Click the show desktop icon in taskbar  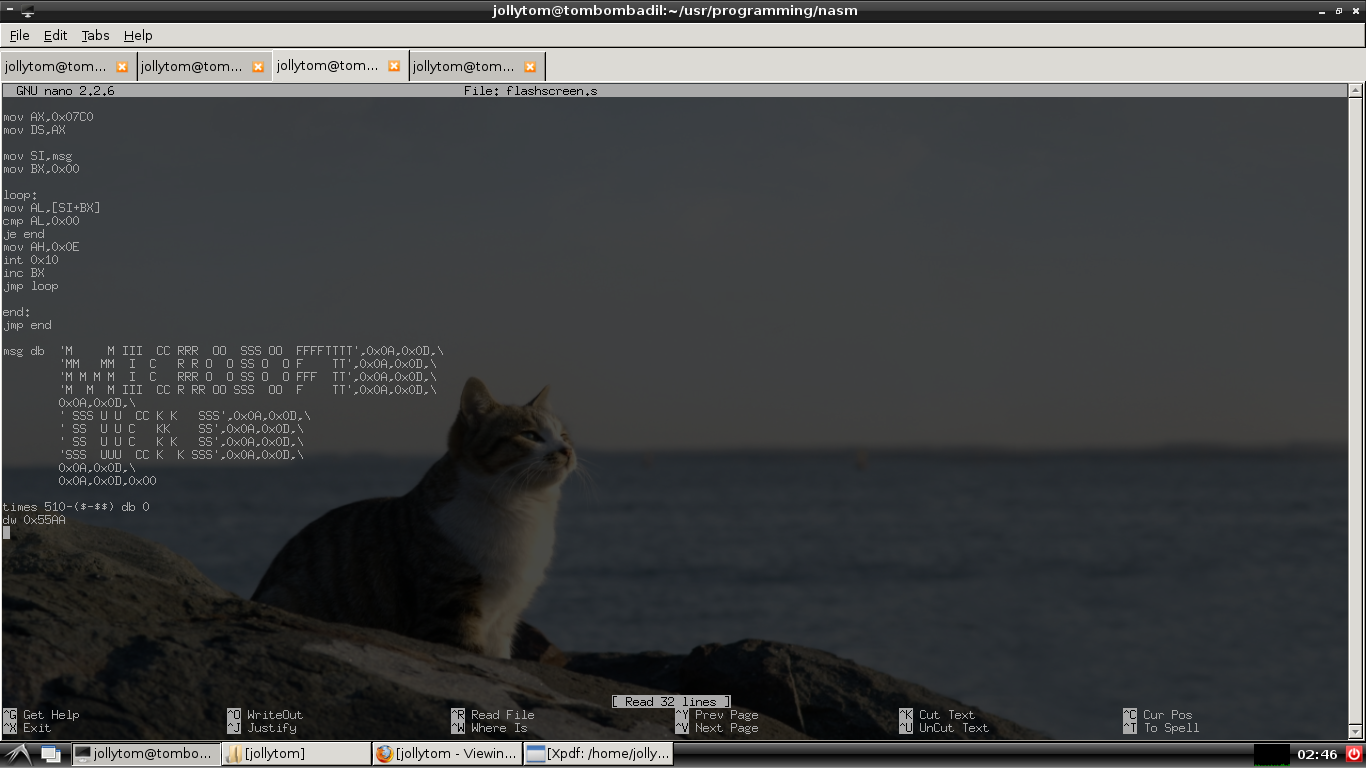50,754
